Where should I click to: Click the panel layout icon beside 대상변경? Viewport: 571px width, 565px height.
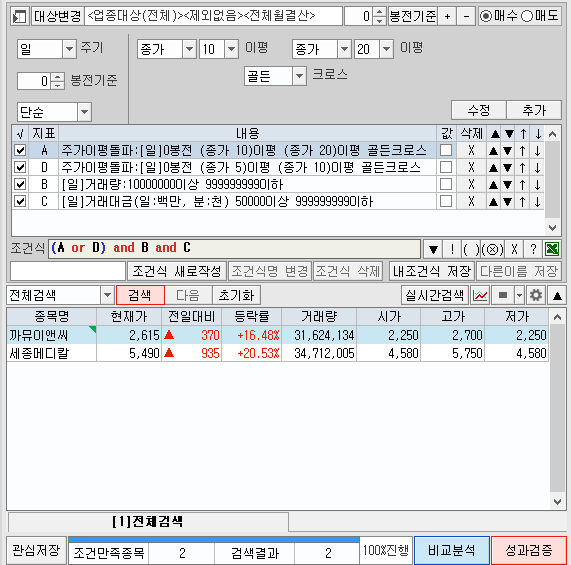click(19, 16)
